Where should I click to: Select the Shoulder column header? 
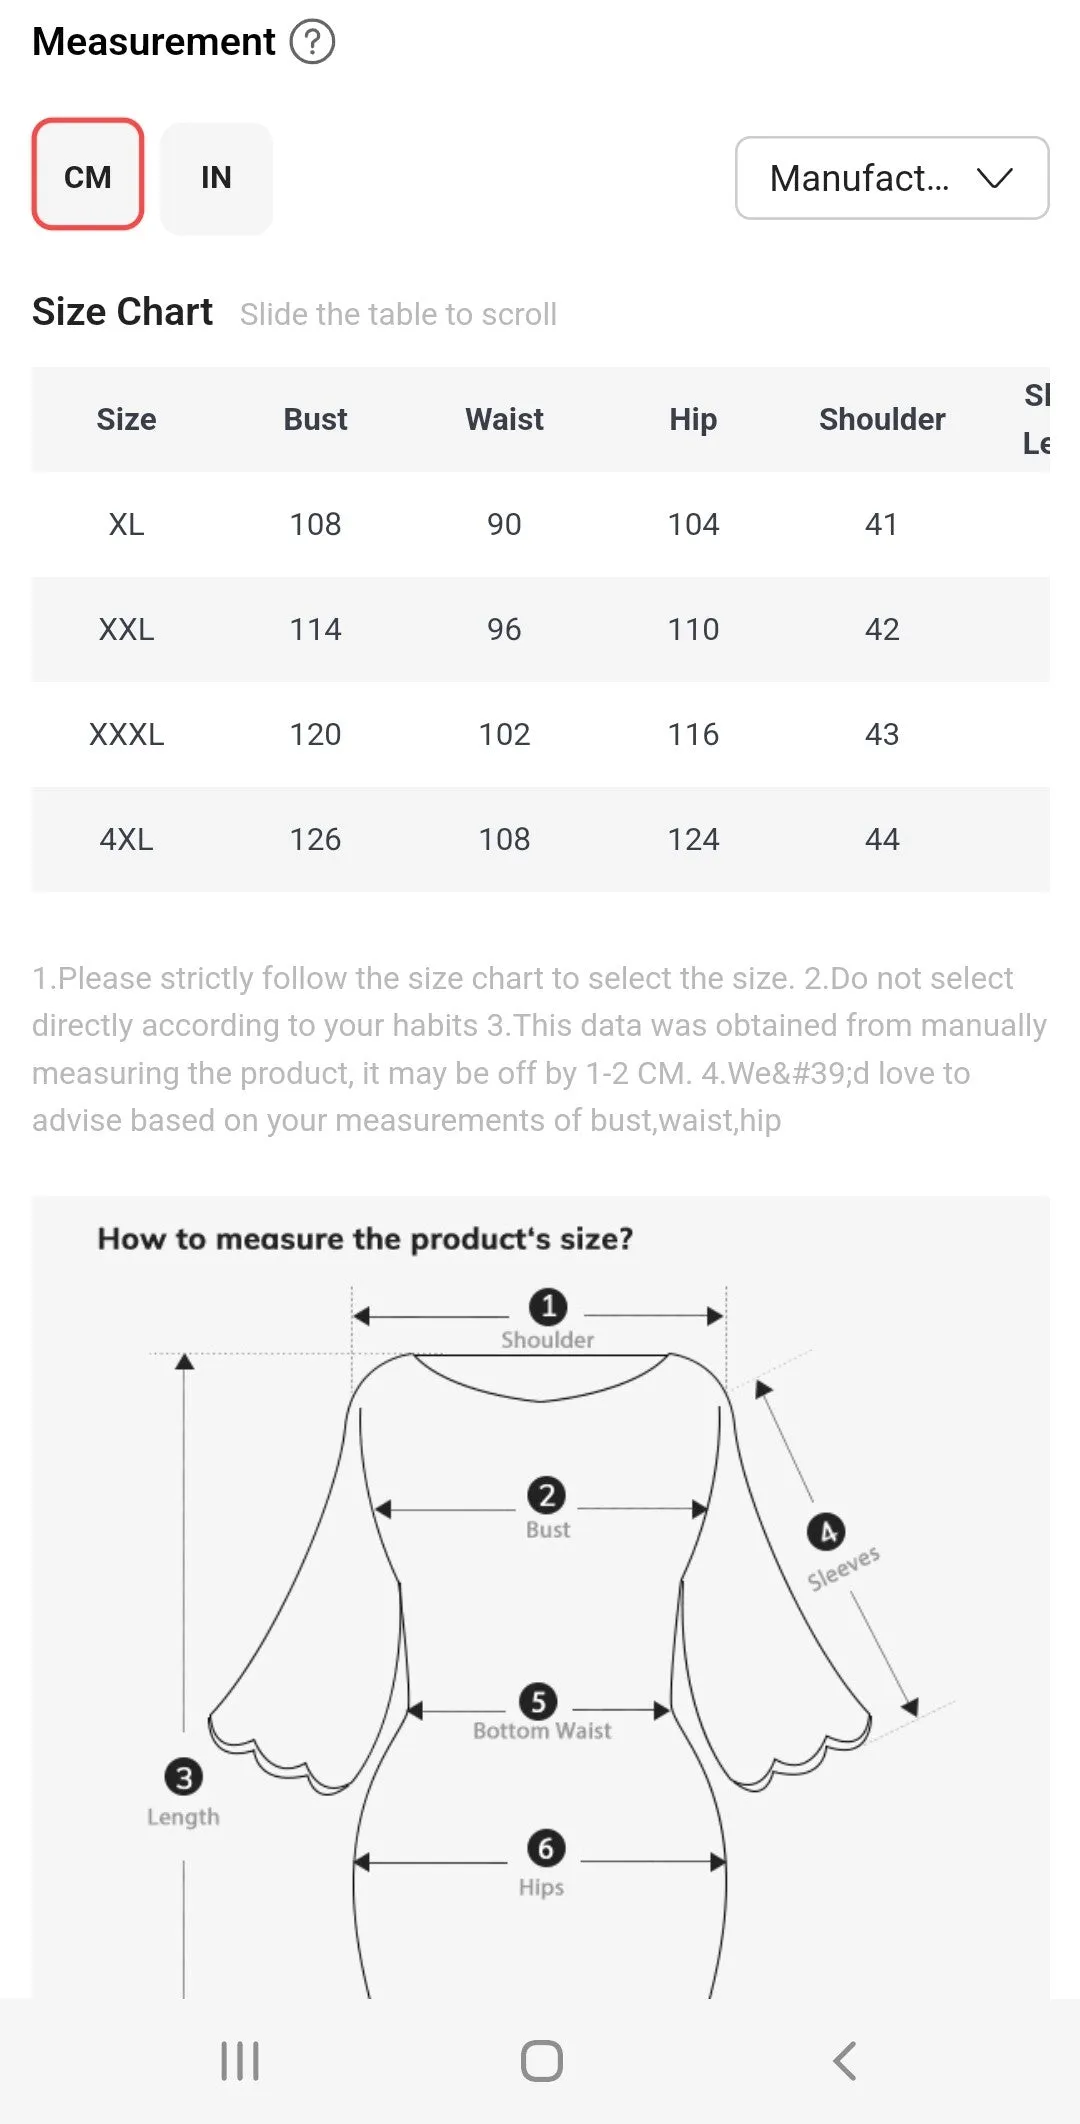click(x=882, y=419)
